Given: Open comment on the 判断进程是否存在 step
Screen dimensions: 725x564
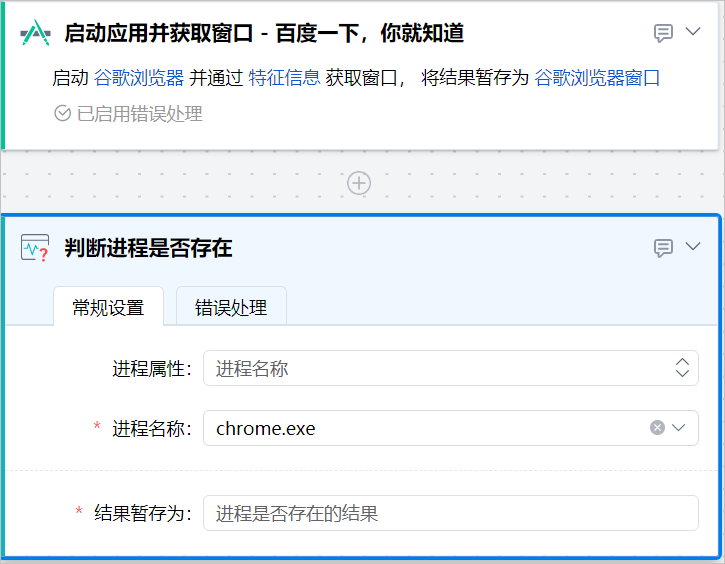Looking at the screenshot, I should 663,248.
